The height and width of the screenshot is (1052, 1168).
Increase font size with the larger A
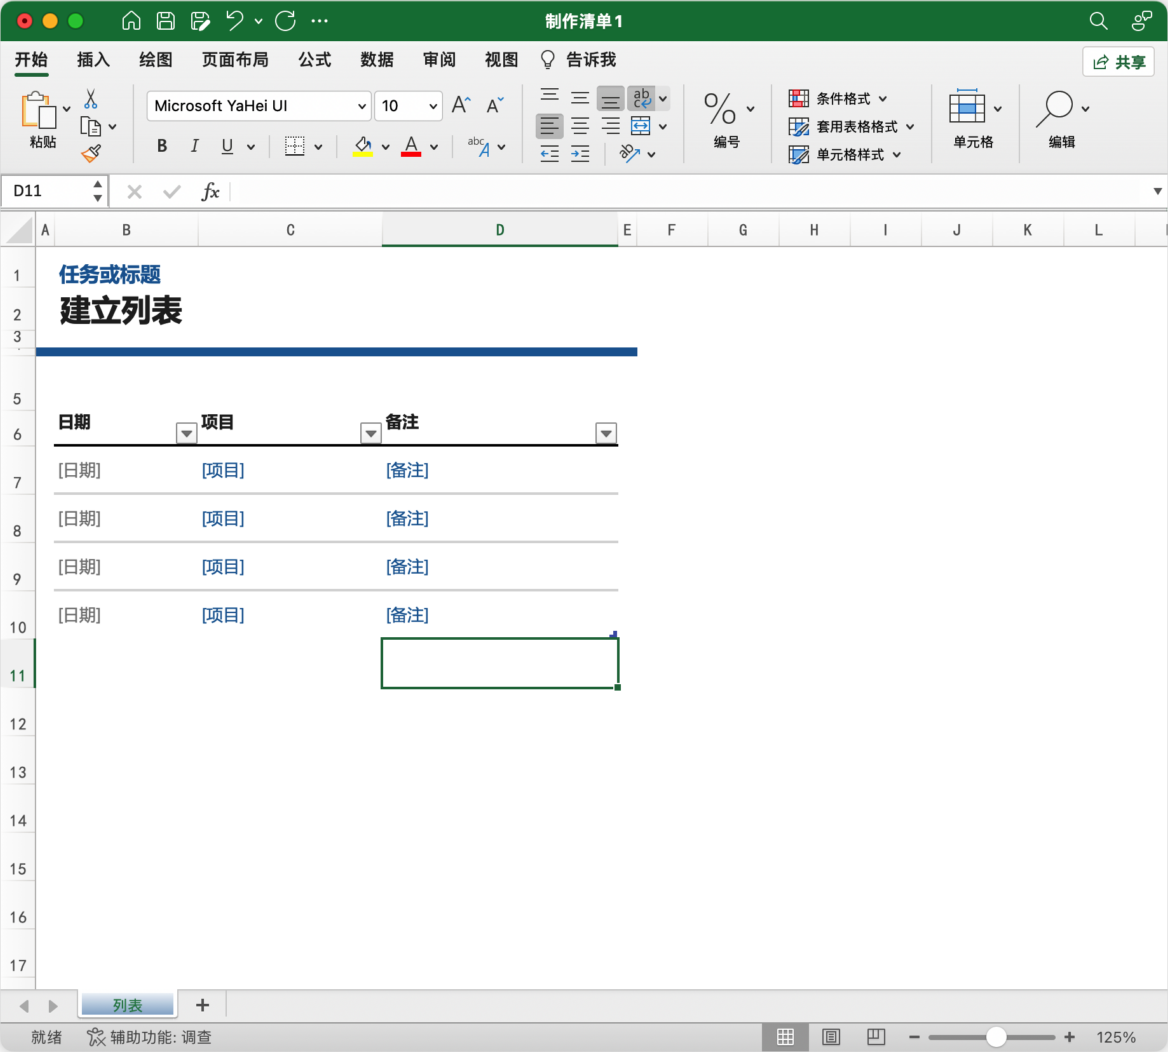461,105
